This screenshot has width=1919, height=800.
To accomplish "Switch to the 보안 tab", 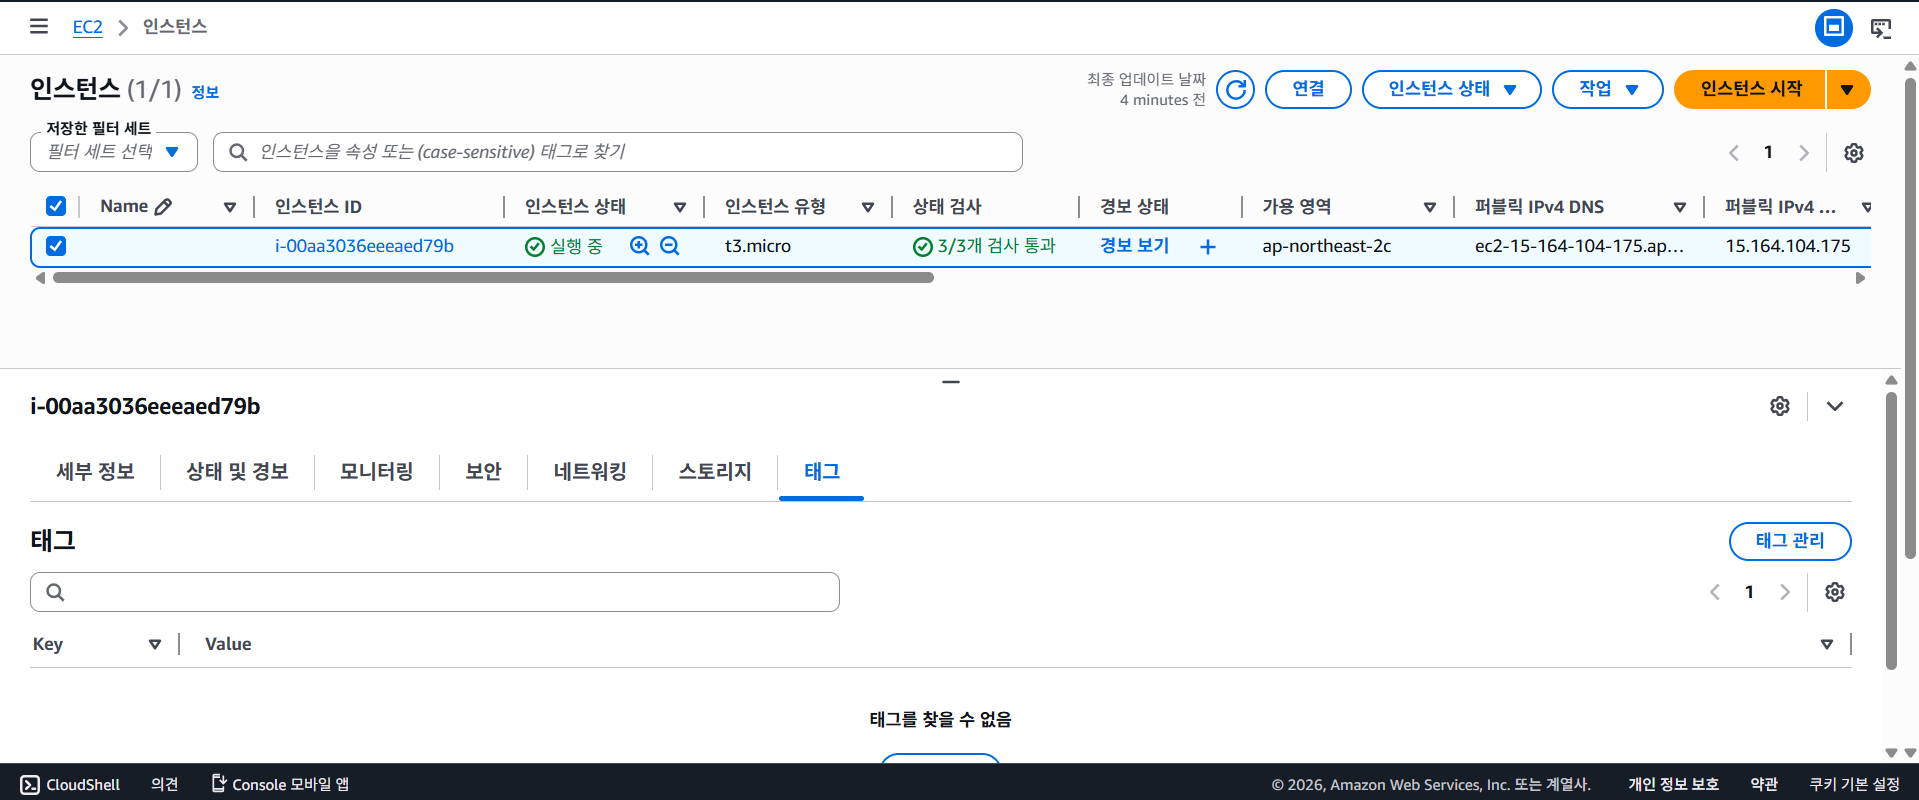I will (x=483, y=472).
